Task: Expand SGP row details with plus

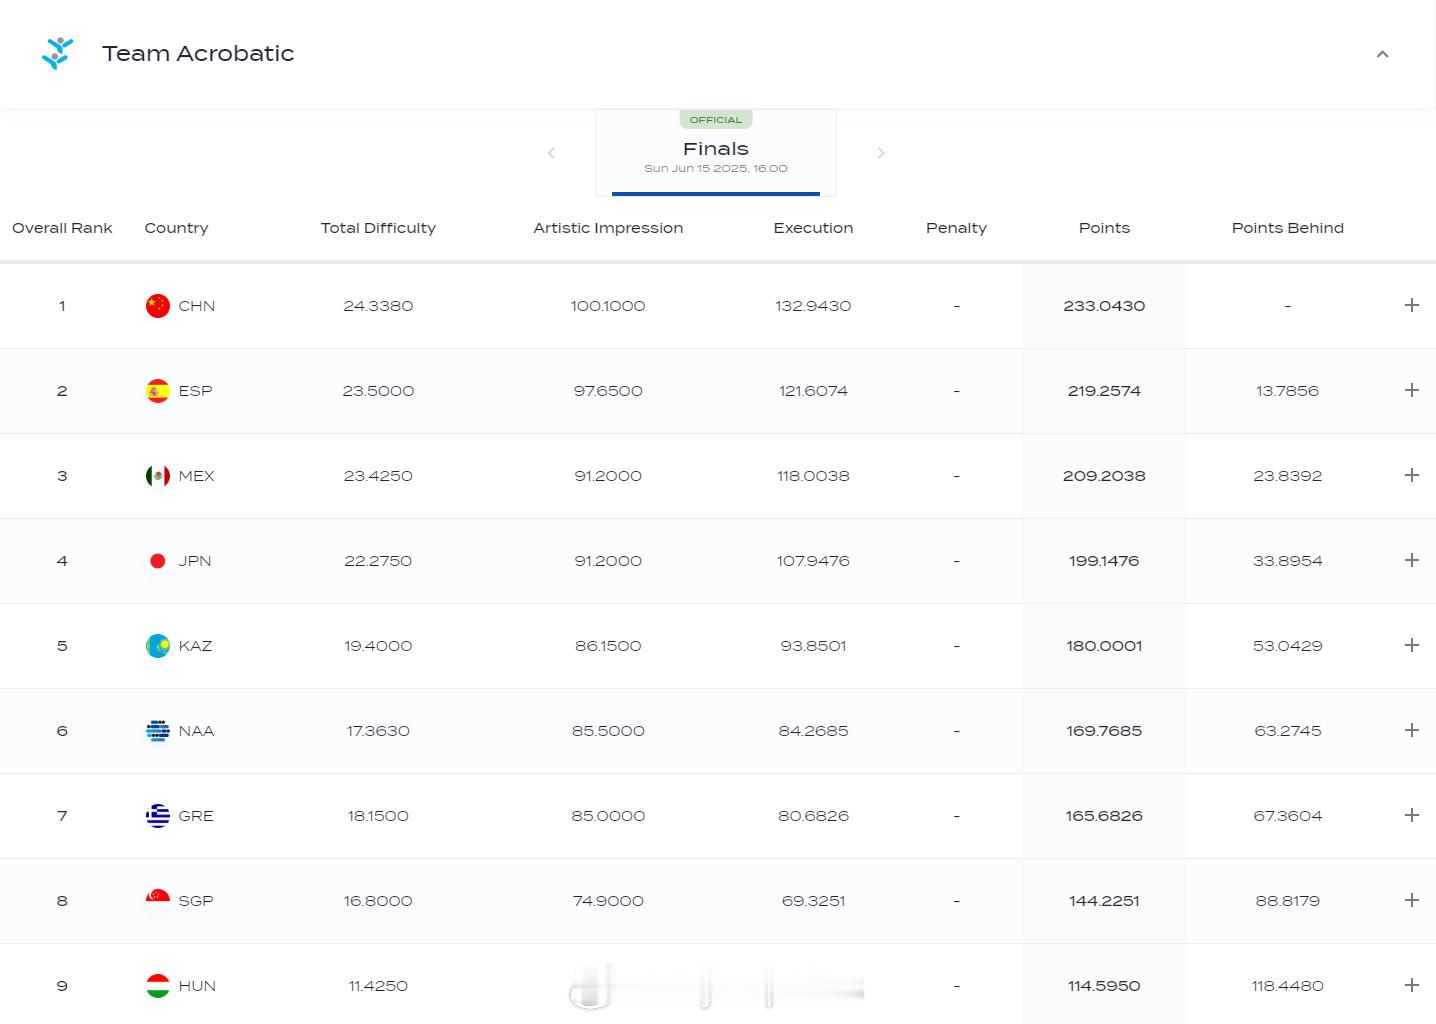Action: coord(1411,900)
